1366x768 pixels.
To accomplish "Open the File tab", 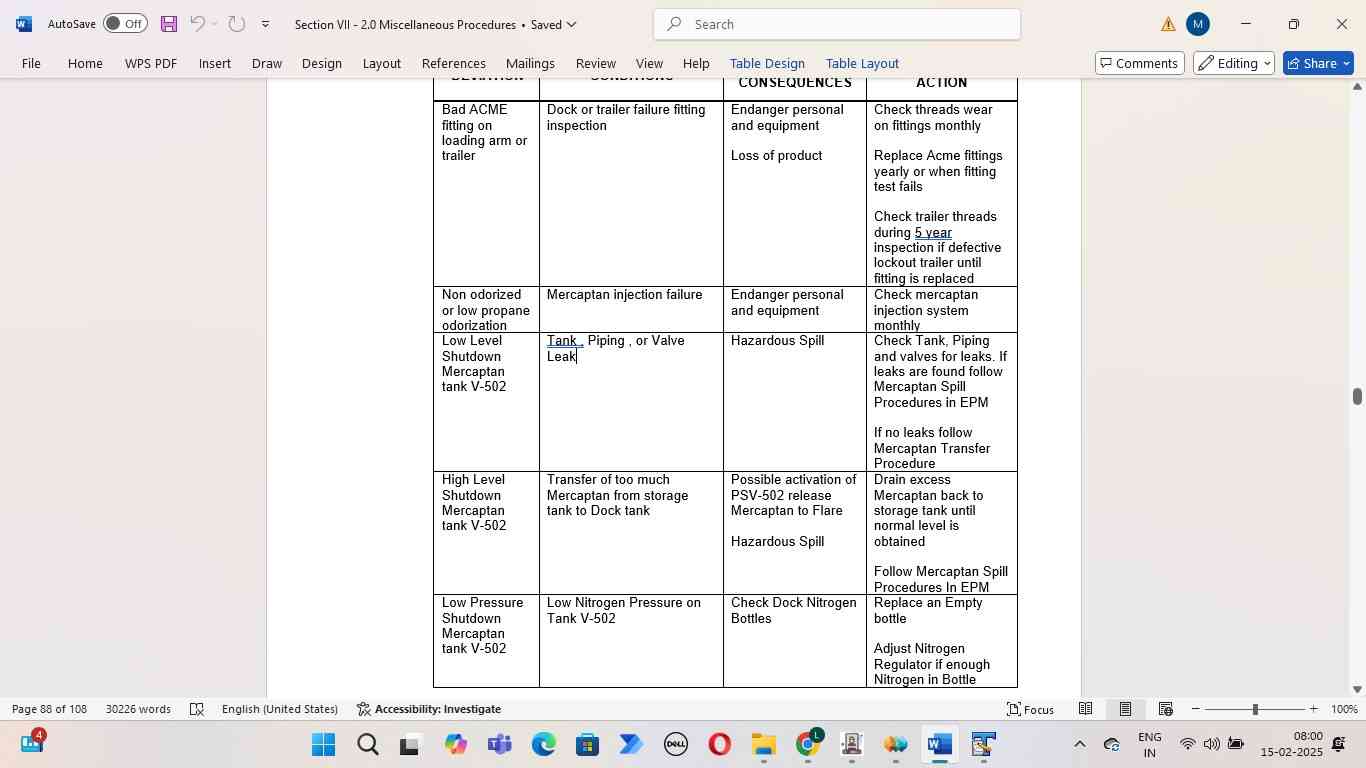I will pyautogui.click(x=31, y=63).
